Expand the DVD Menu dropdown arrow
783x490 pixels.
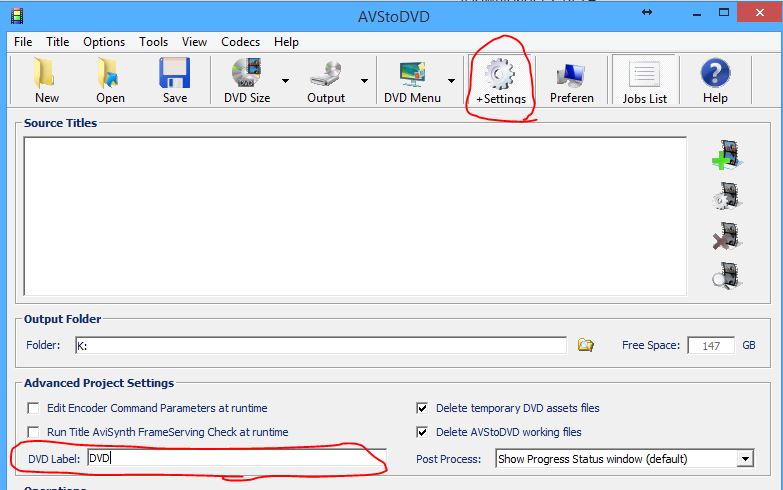[x=451, y=80]
